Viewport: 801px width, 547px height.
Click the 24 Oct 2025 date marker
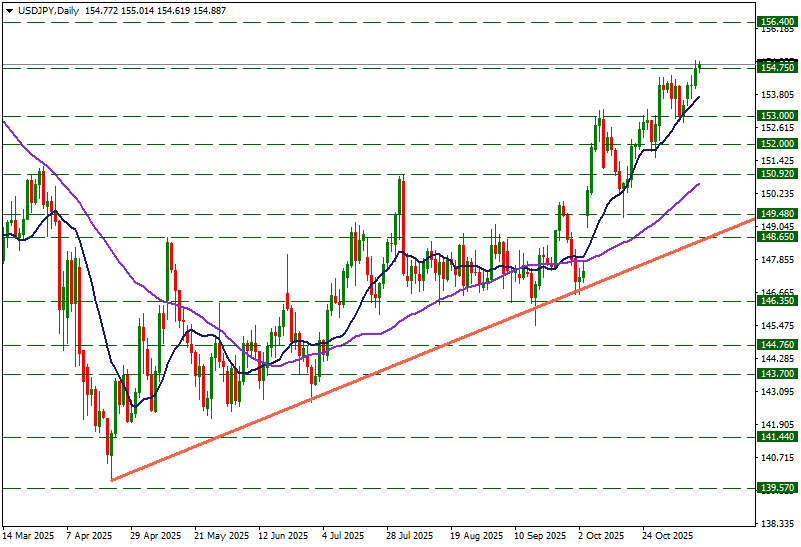coord(667,535)
